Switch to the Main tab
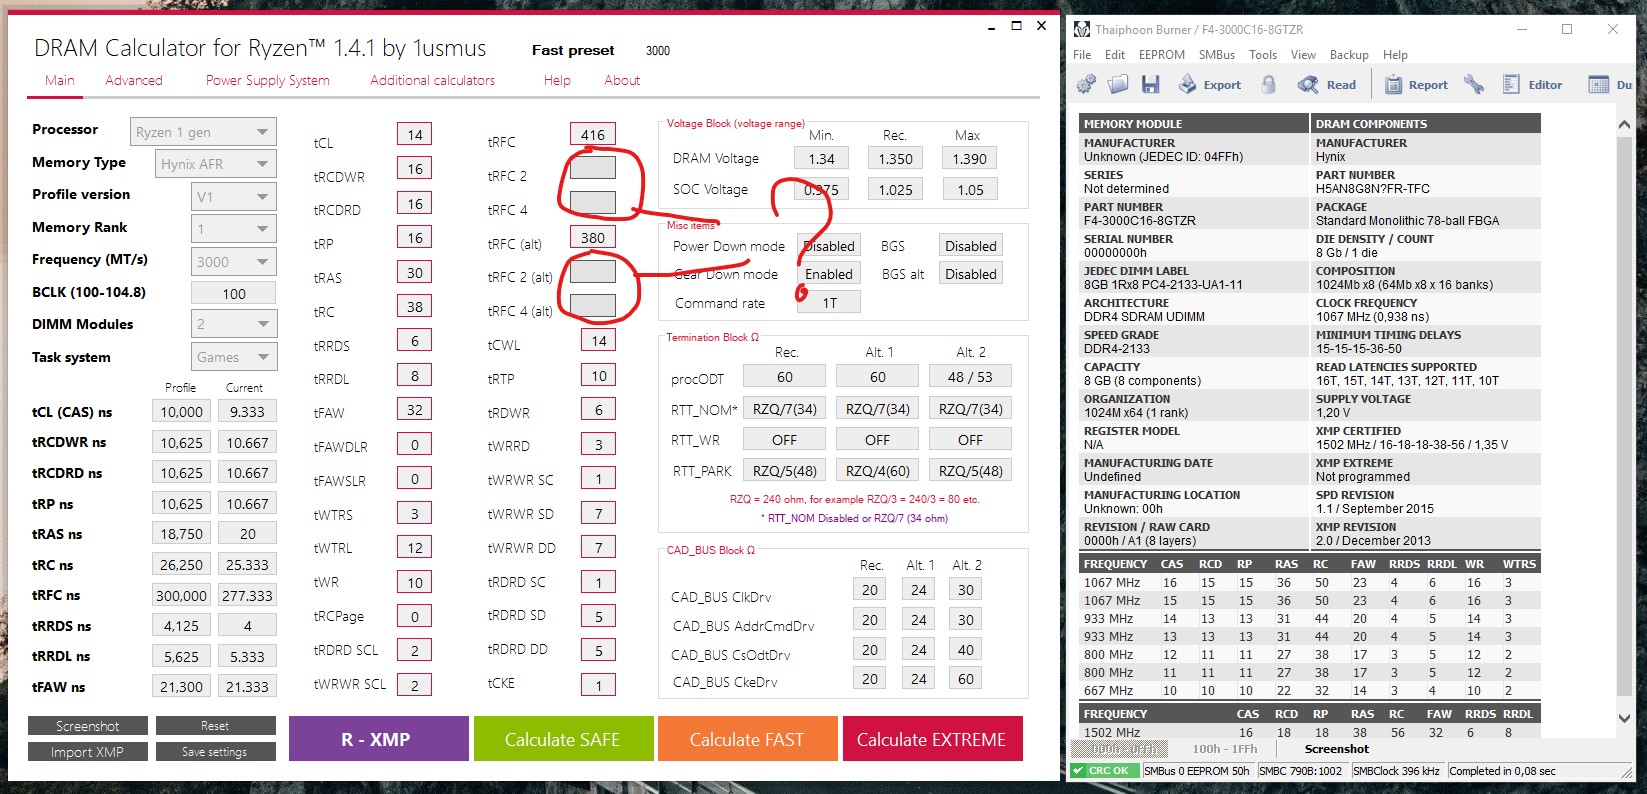 pyautogui.click(x=60, y=80)
